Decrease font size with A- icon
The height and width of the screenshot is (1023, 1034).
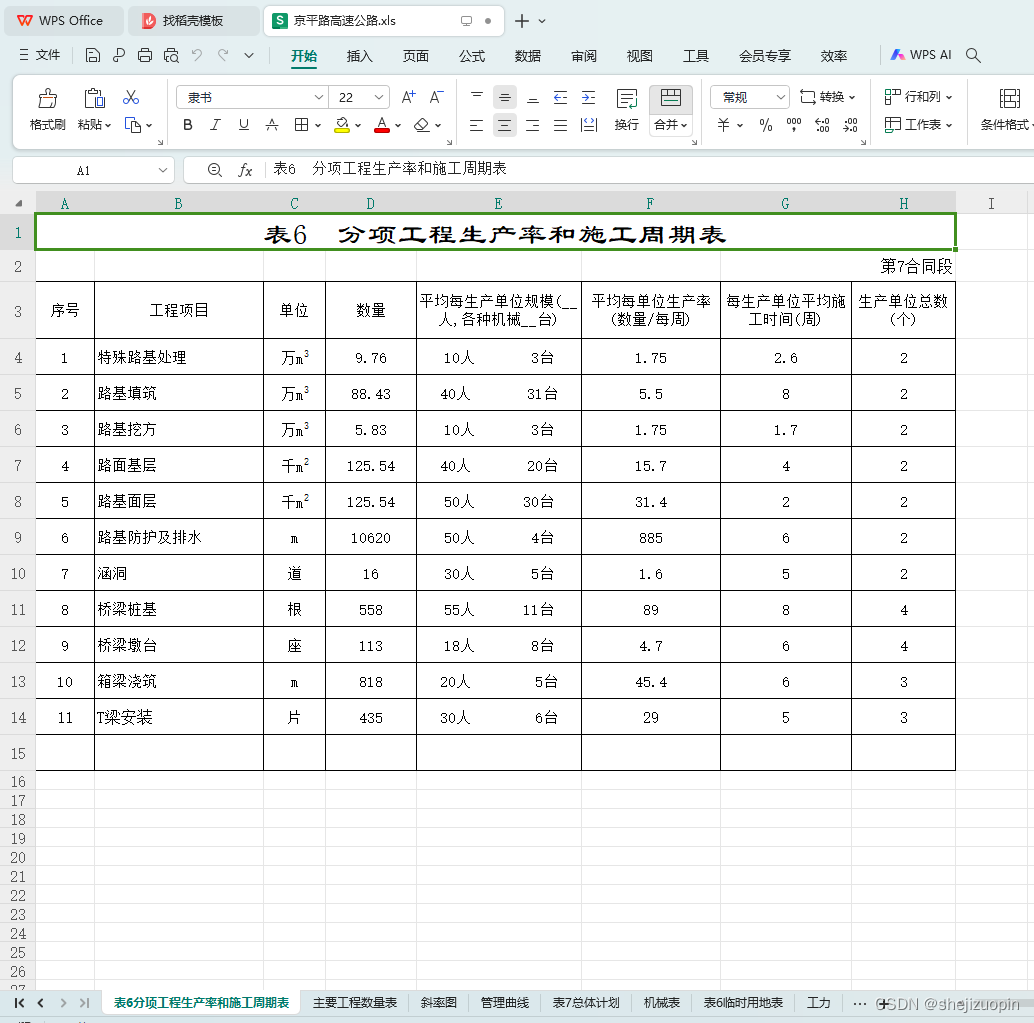(436, 97)
